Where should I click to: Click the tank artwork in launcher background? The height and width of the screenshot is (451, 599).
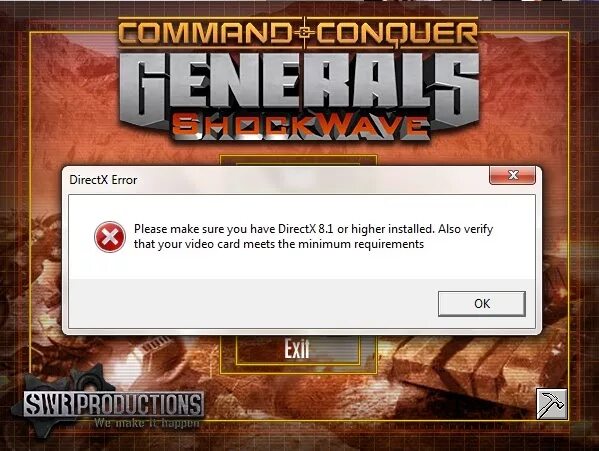pyautogui.click(x=470, y=367)
